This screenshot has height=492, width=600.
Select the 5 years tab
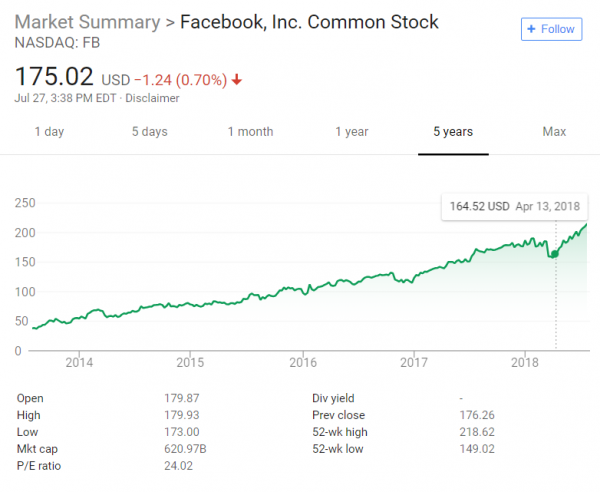point(453,132)
